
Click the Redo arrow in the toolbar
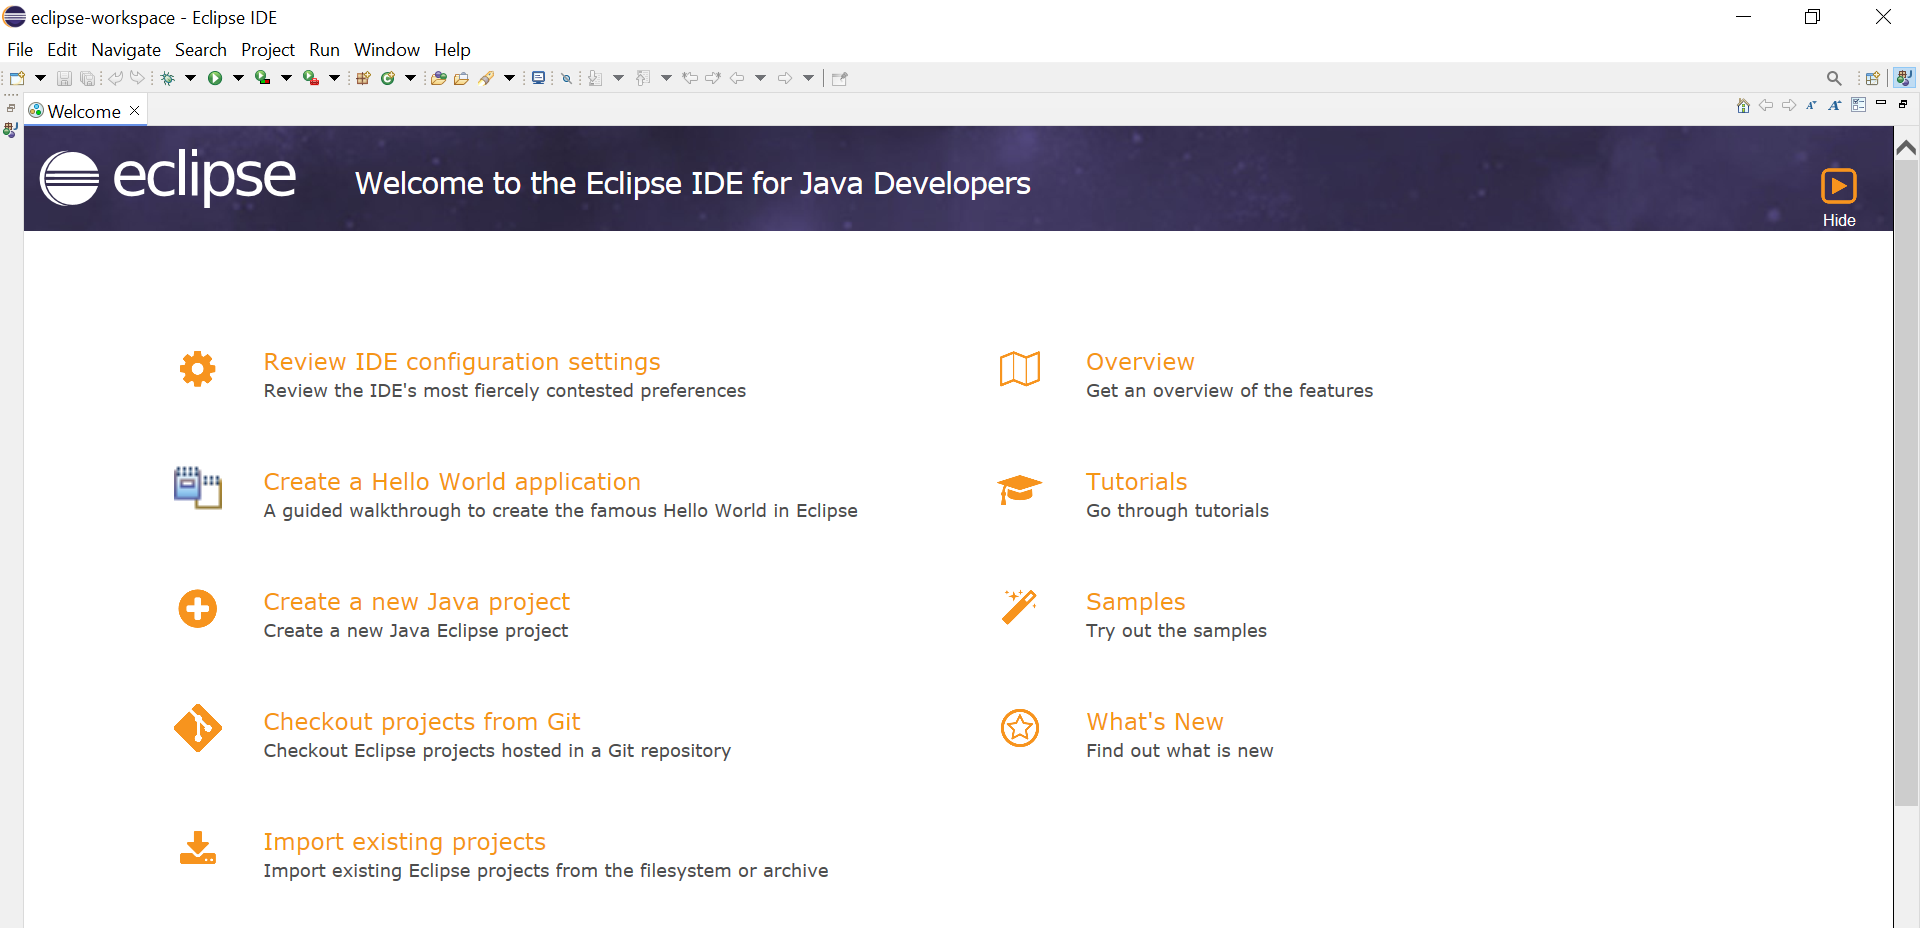click(x=137, y=78)
